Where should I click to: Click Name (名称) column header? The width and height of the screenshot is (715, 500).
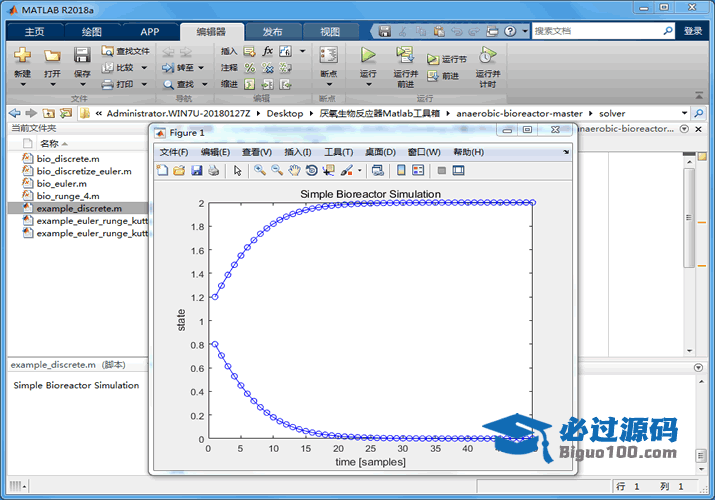(x=54, y=144)
